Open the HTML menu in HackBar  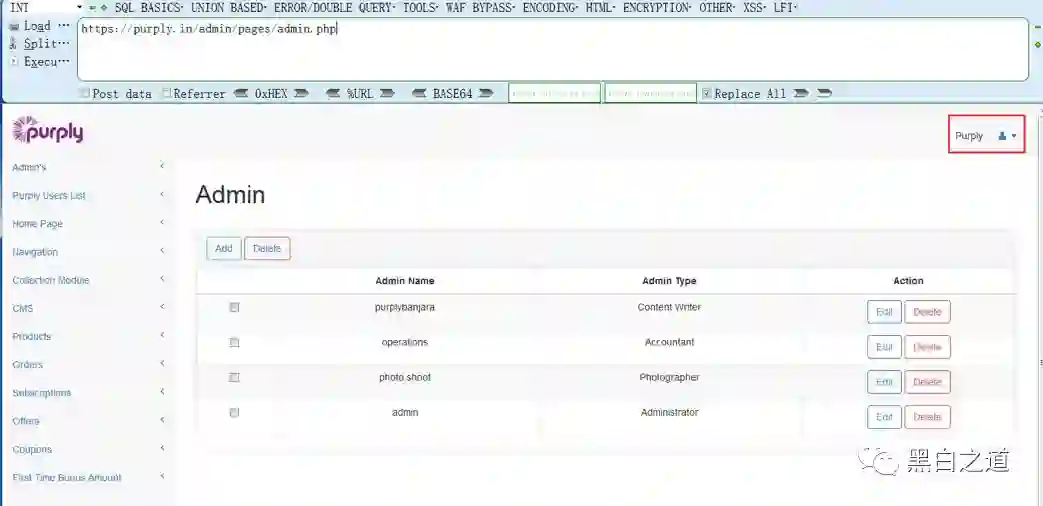click(x=601, y=8)
